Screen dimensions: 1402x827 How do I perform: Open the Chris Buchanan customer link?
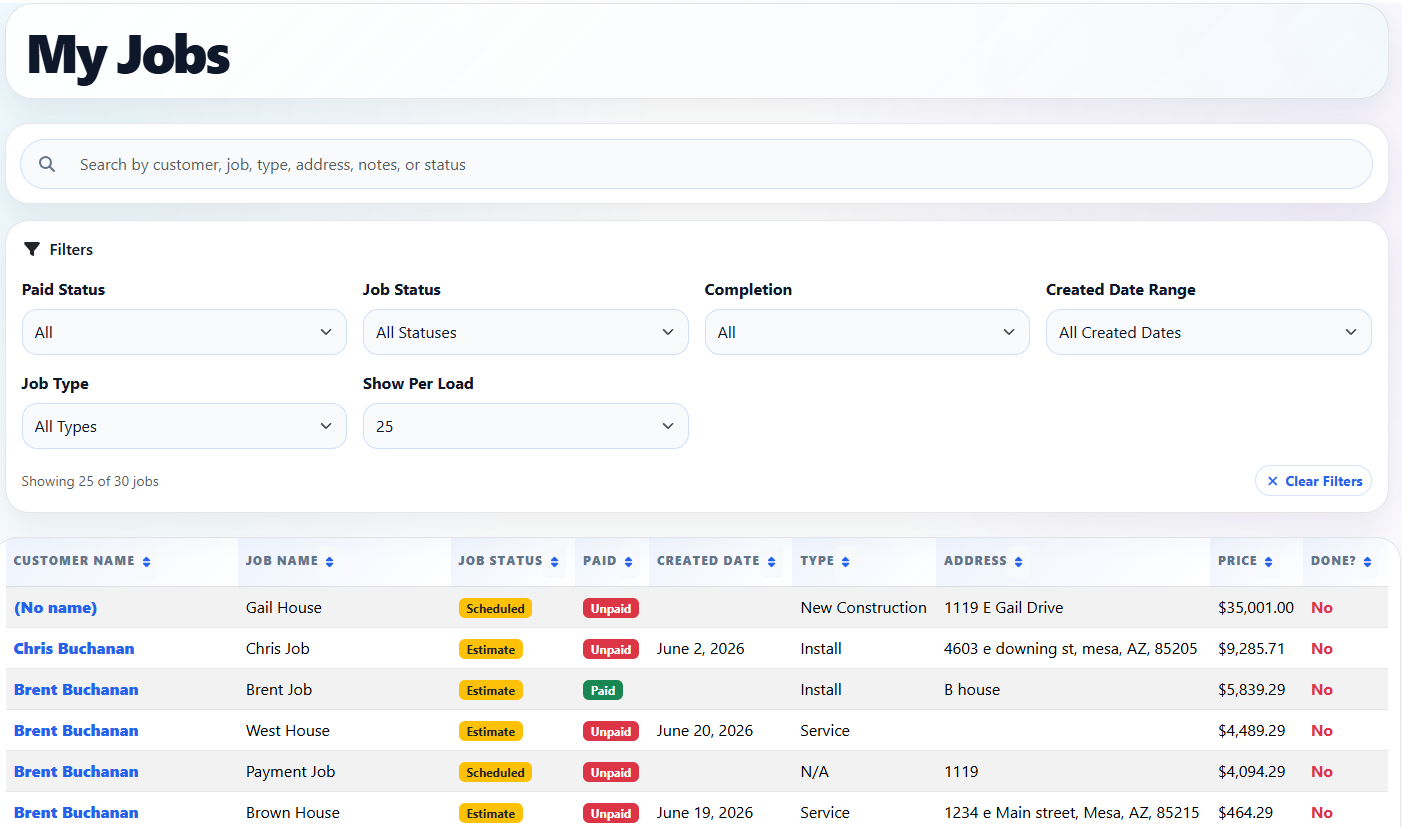[x=74, y=649]
